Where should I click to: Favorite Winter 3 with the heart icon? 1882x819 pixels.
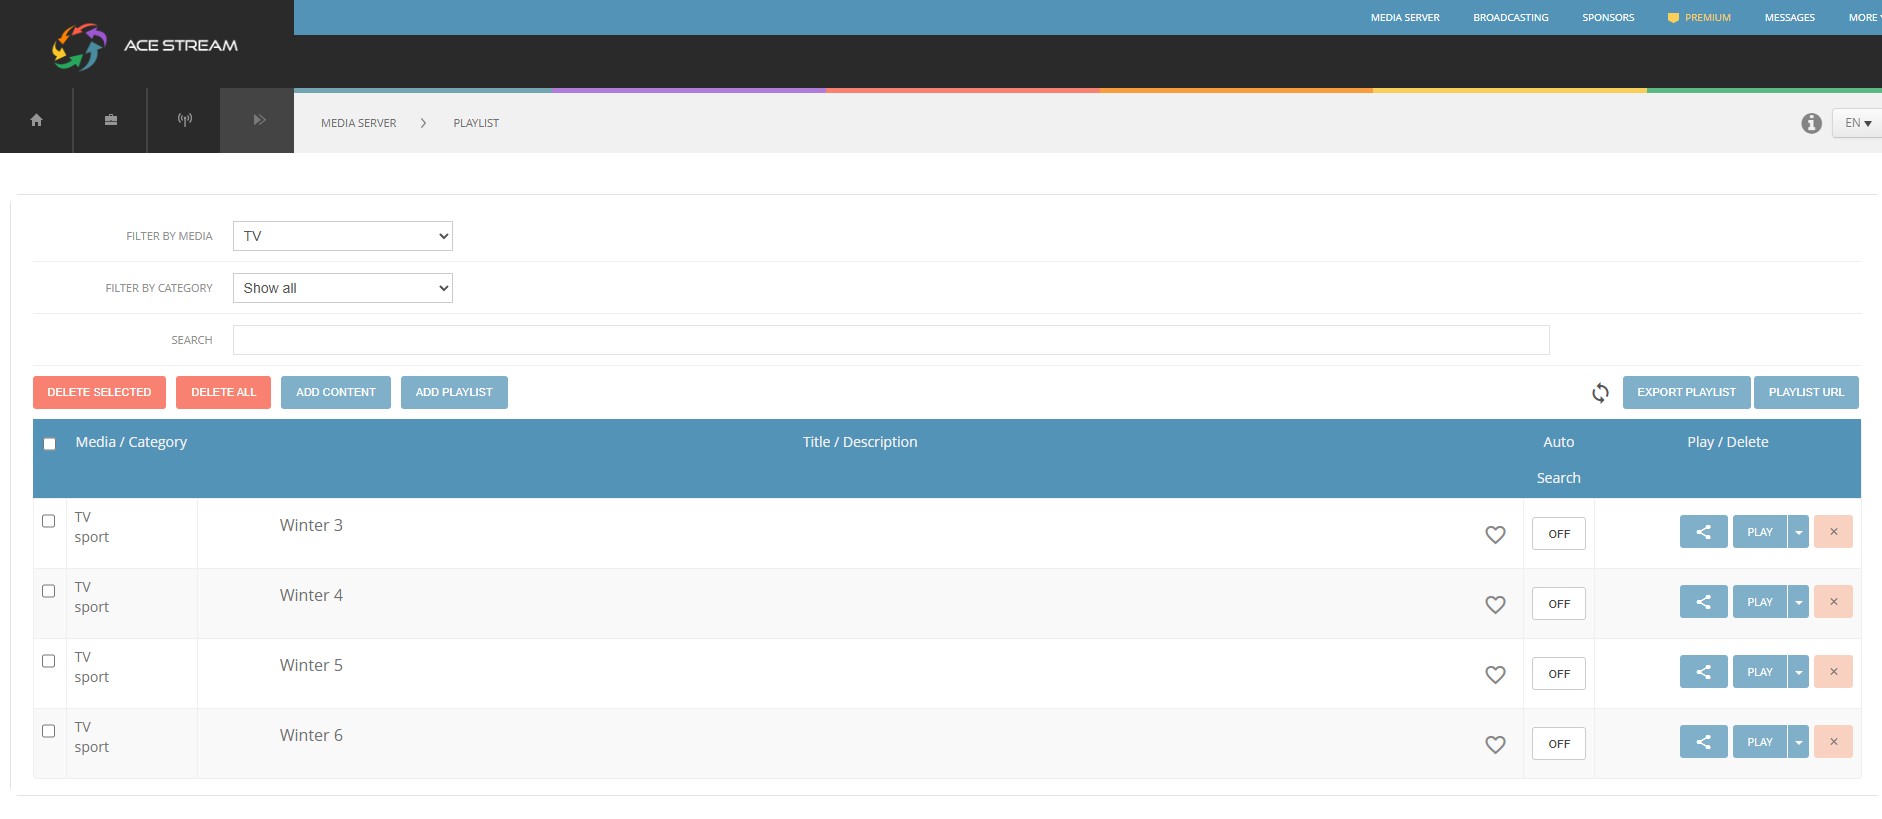pyautogui.click(x=1495, y=535)
